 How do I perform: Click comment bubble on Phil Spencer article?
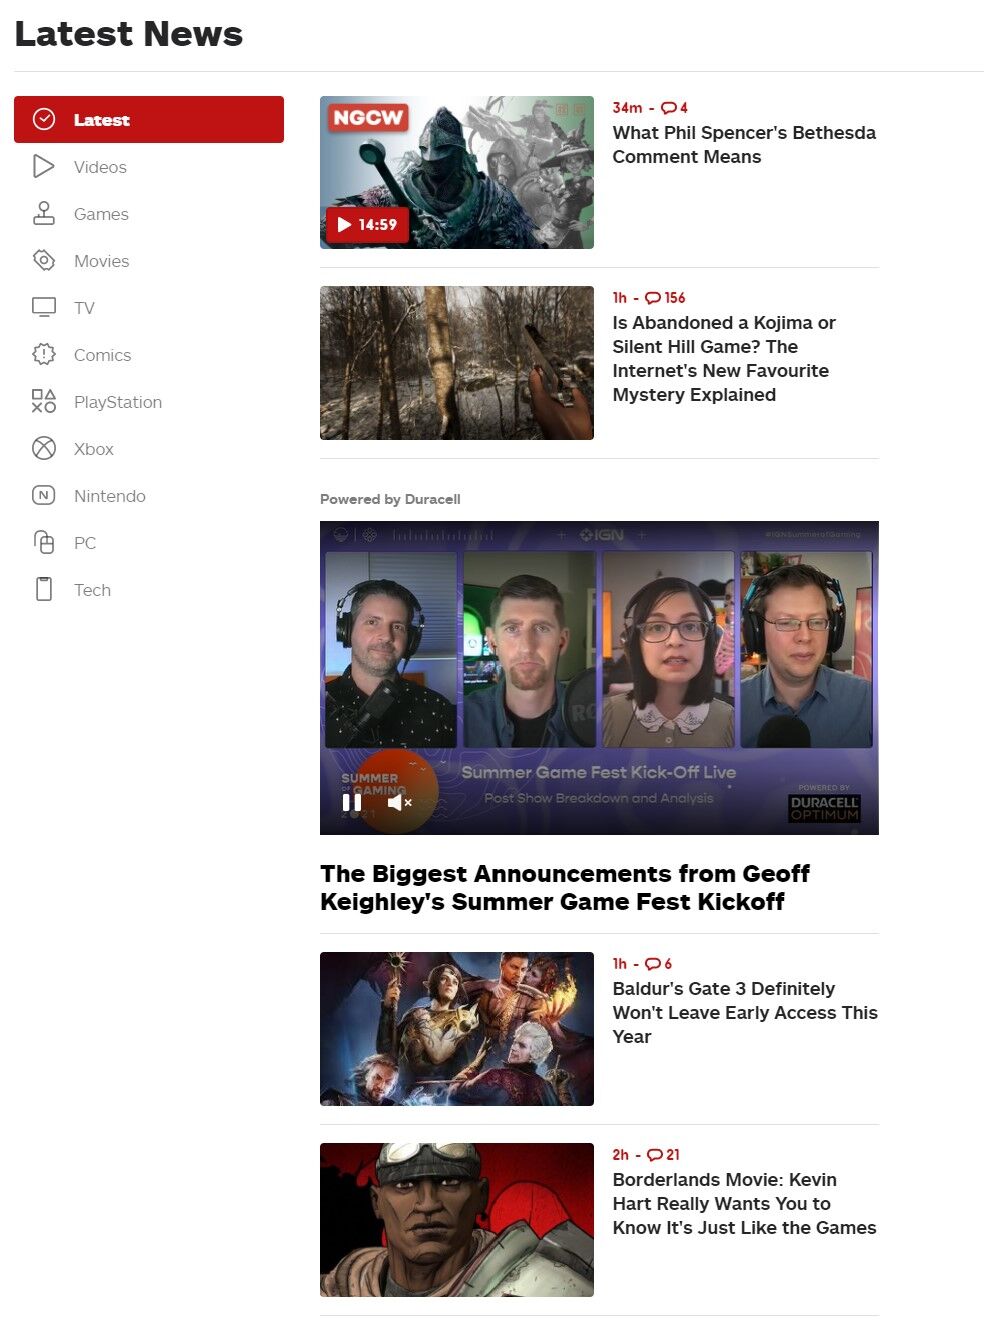click(x=669, y=108)
